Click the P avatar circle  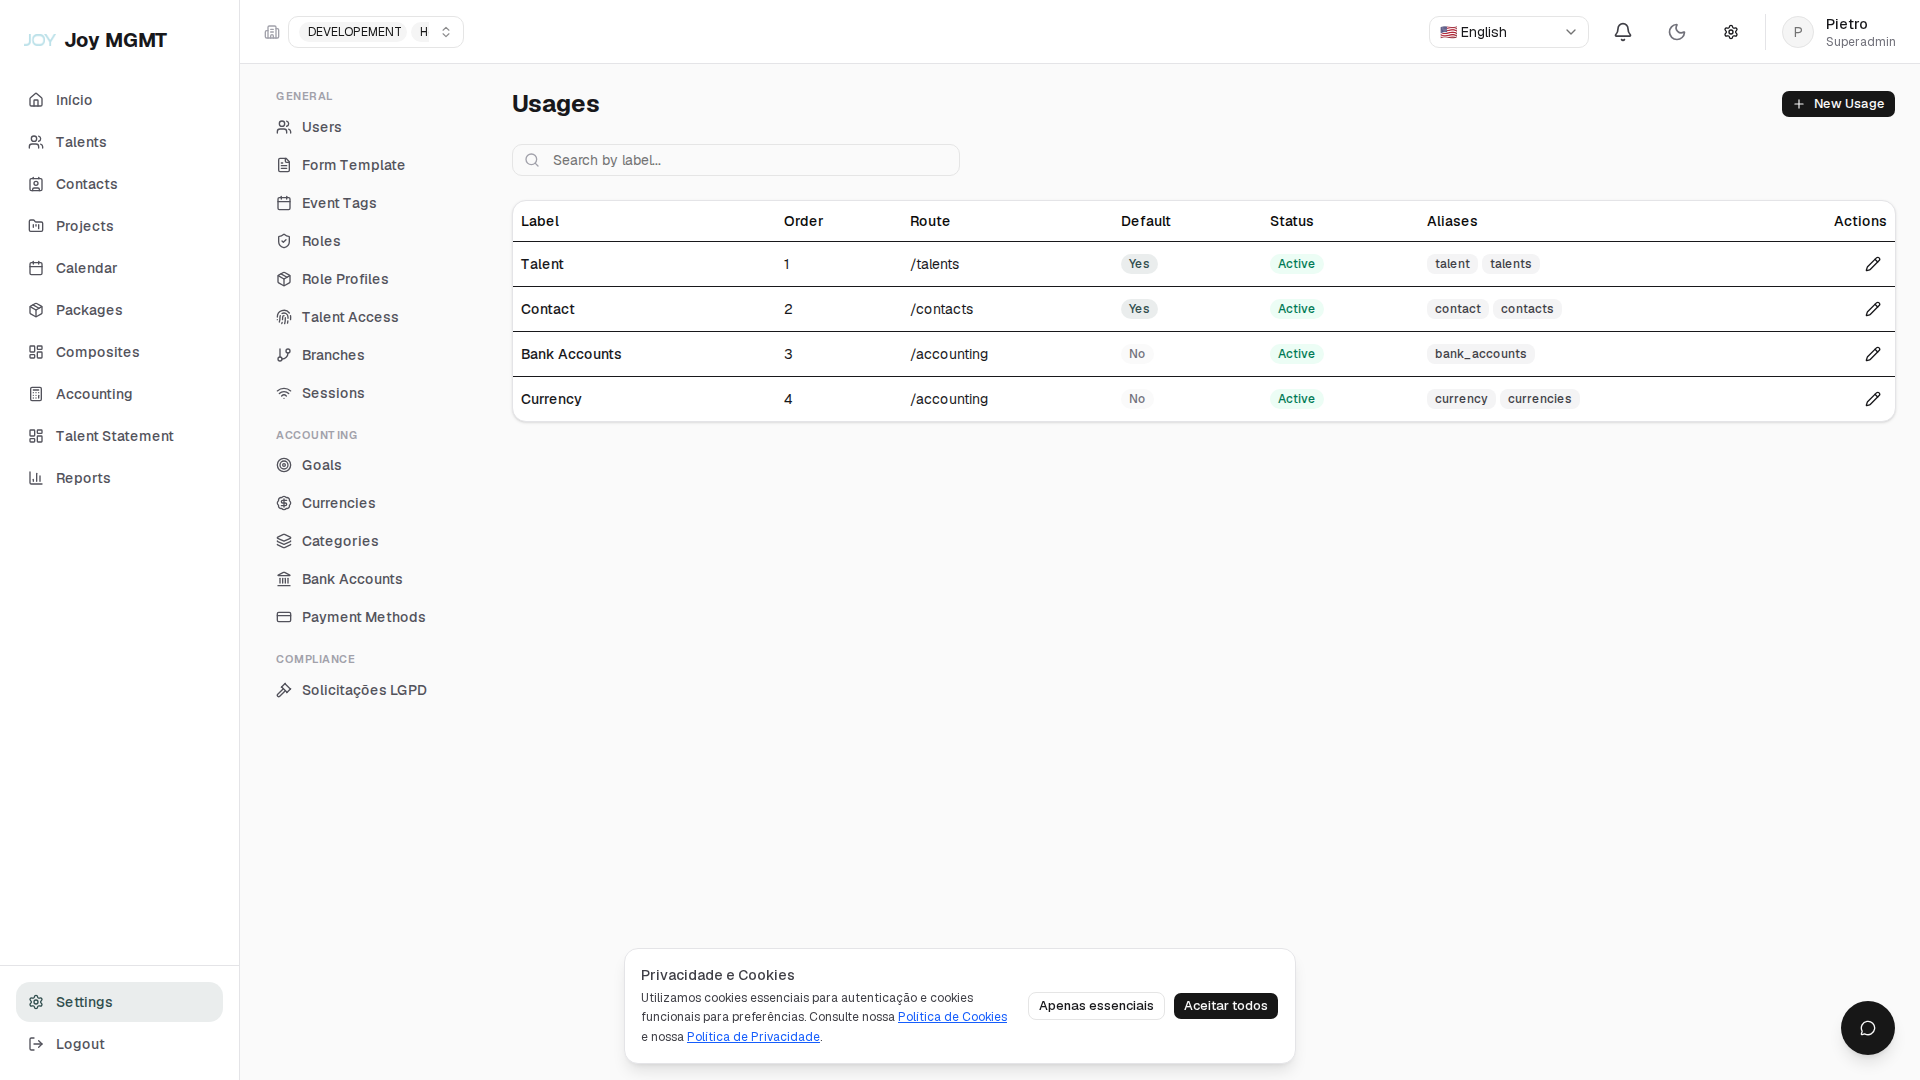(1798, 32)
